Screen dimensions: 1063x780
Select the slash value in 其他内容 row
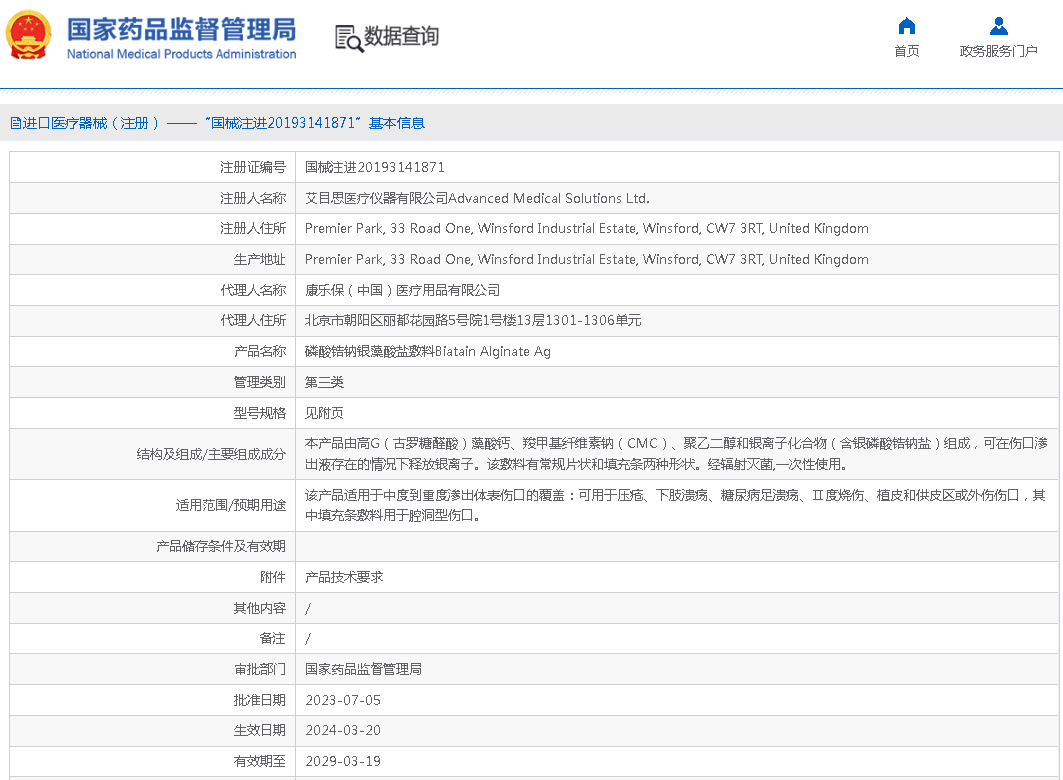(x=308, y=609)
